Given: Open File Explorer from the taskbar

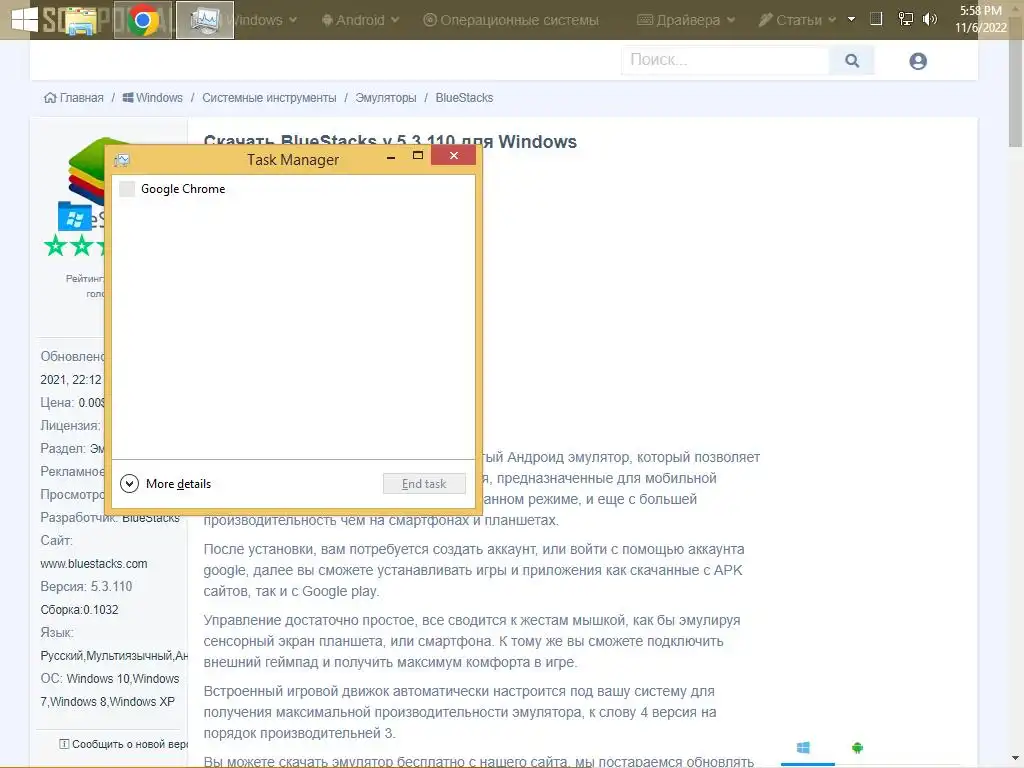Looking at the screenshot, I should 81,20.
